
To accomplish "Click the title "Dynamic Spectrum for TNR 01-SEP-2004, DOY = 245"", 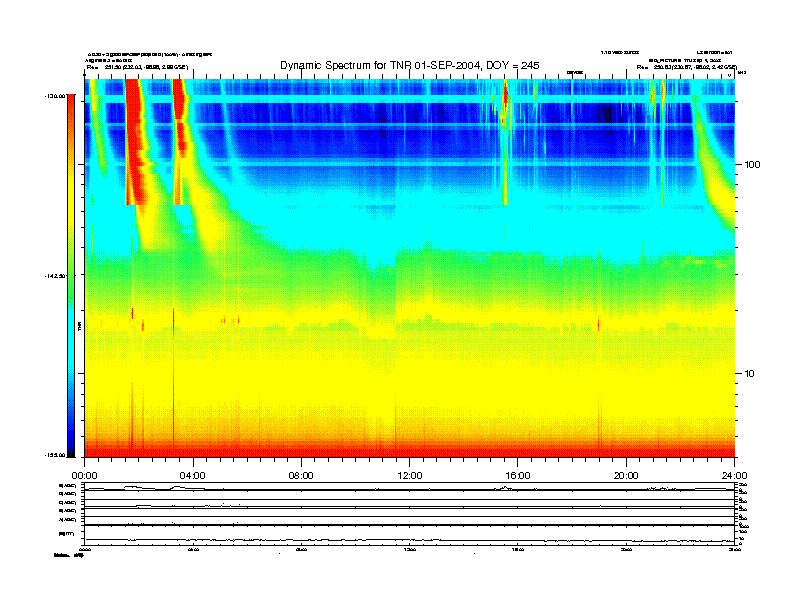I will [410, 65].
